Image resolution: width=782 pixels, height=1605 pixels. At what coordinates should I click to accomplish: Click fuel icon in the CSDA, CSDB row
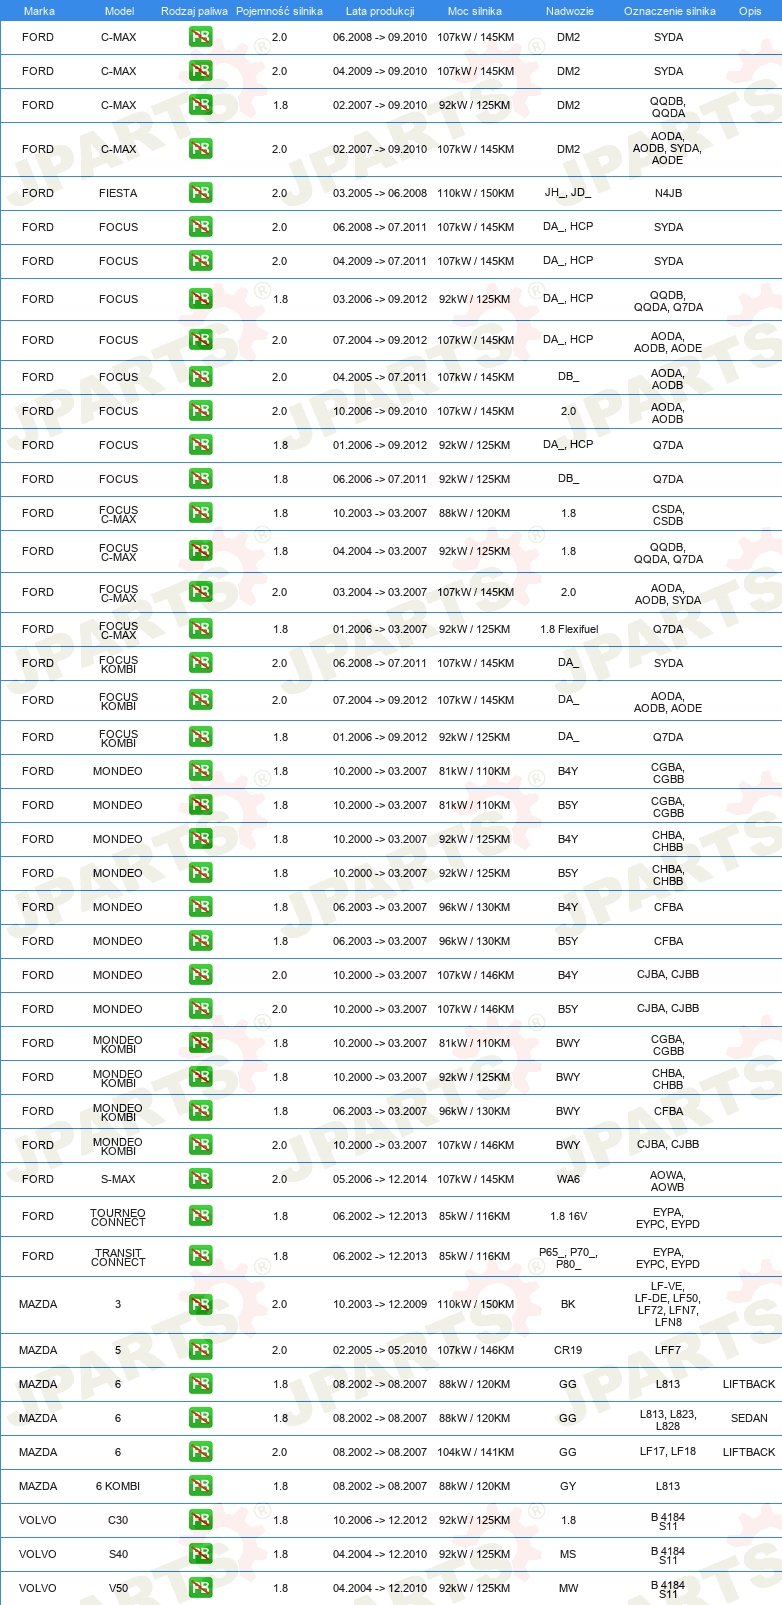tap(200, 513)
